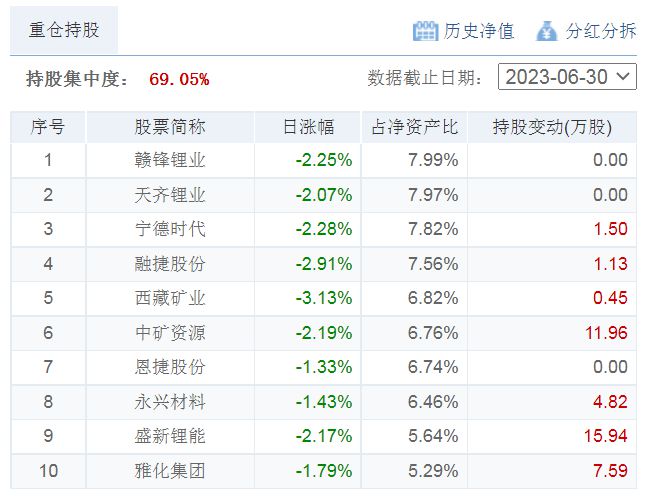Open 融捷股份 stock entry
646x504 pixels.
point(170,264)
